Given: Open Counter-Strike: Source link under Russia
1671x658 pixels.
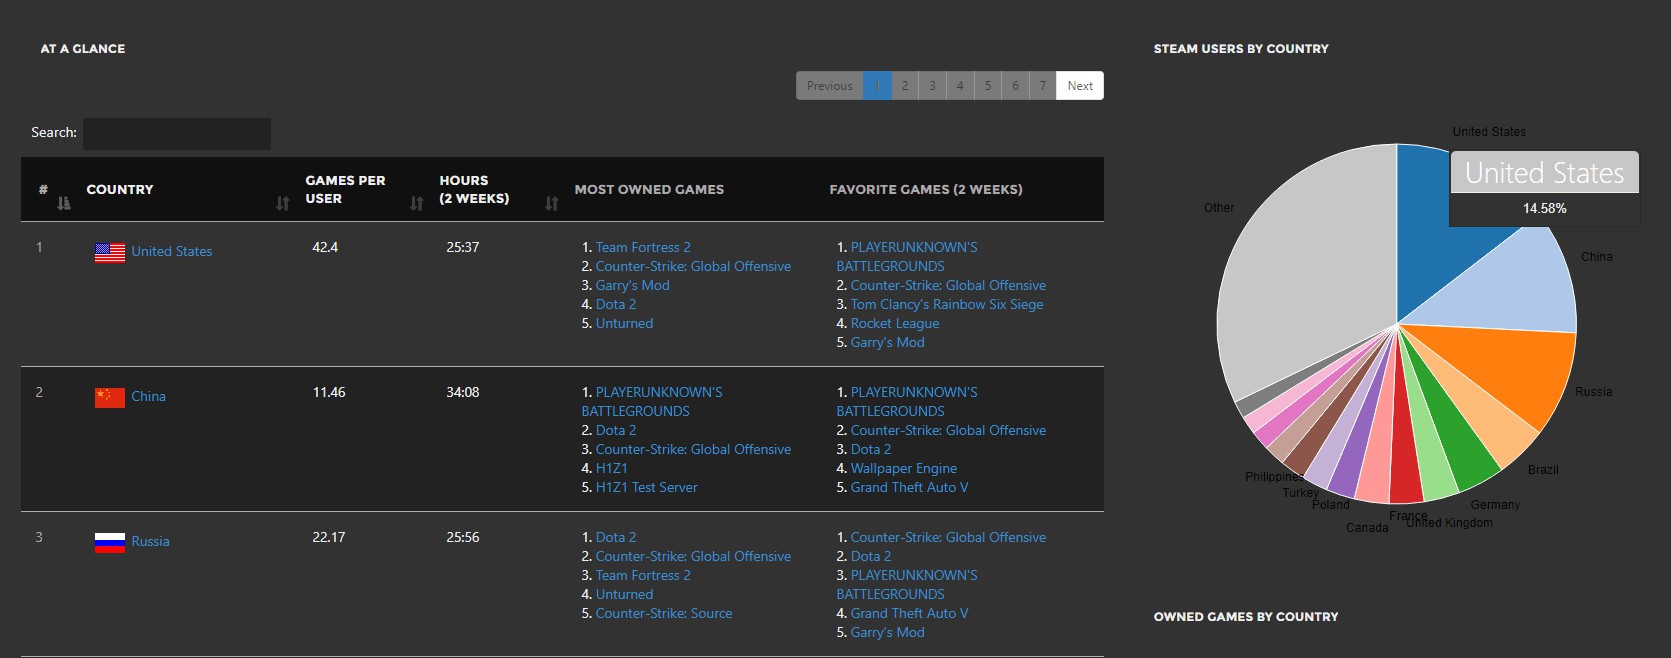Looking at the screenshot, I should [x=663, y=614].
